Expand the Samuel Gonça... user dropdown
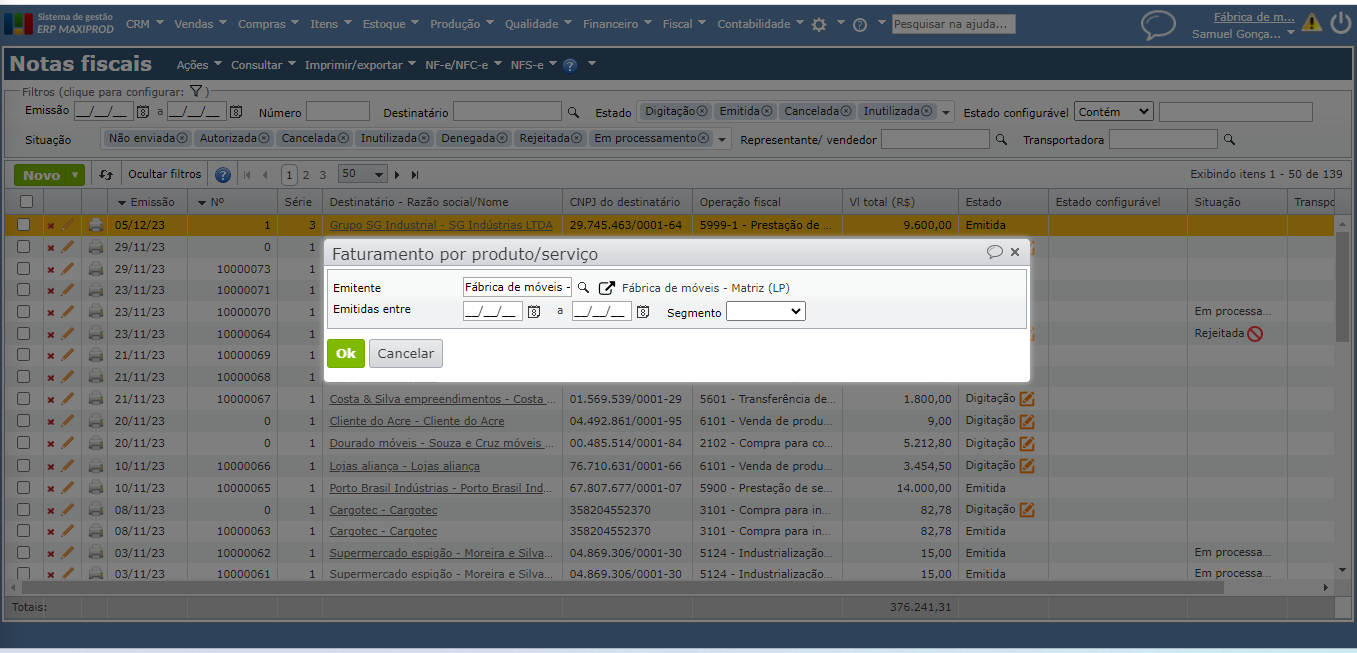Image resolution: width=1357 pixels, height=653 pixels. (1290, 34)
